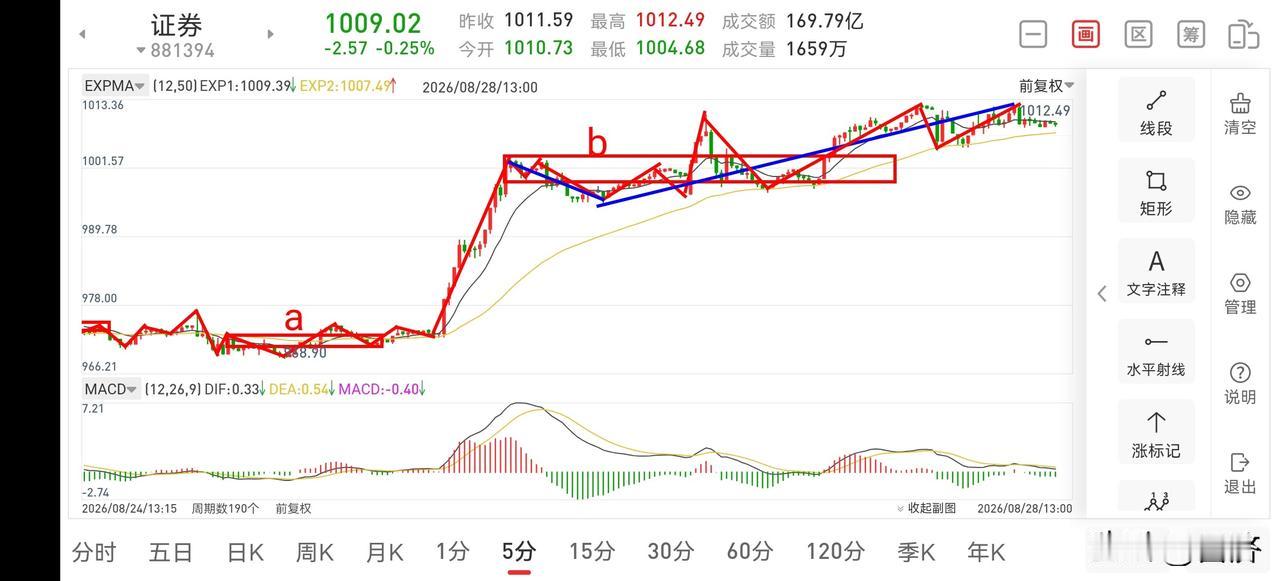
Task: Open 管理 drawing management
Action: click(x=1240, y=294)
